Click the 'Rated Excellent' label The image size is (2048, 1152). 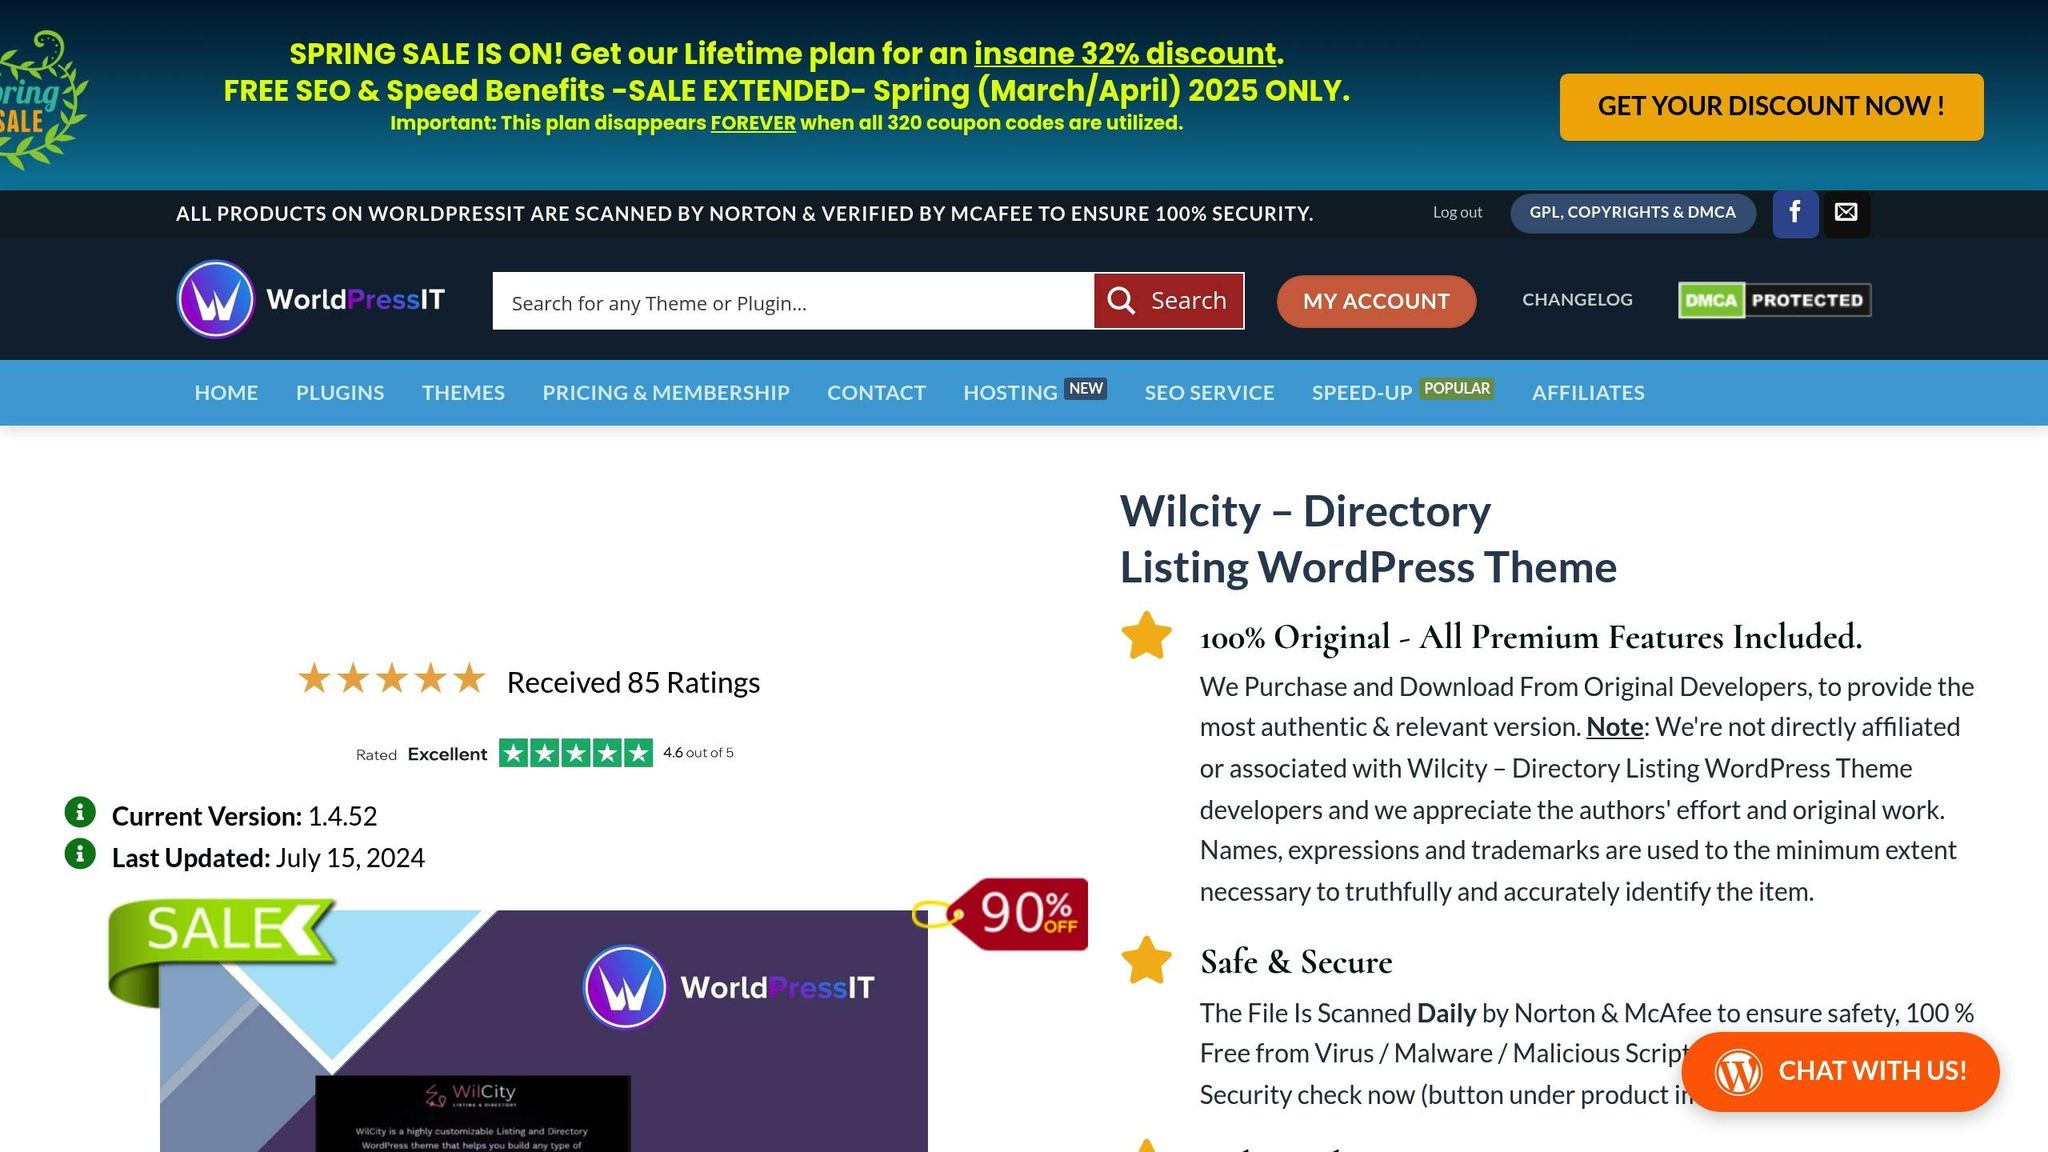pyautogui.click(x=421, y=754)
